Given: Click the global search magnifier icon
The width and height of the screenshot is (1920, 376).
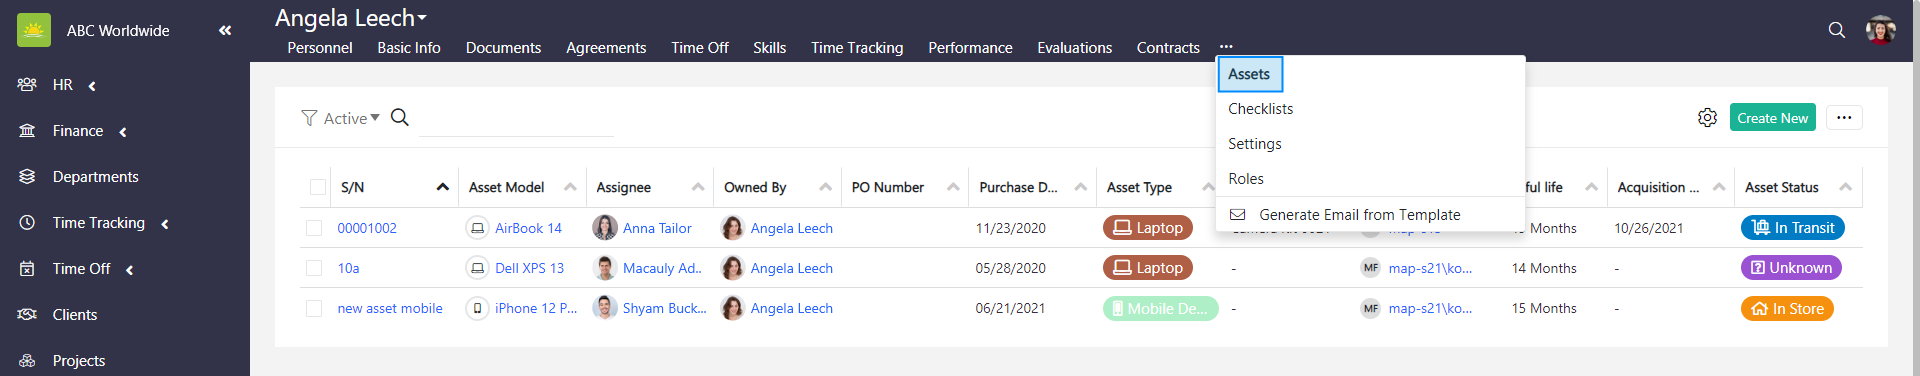Looking at the screenshot, I should pos(1837,30).
